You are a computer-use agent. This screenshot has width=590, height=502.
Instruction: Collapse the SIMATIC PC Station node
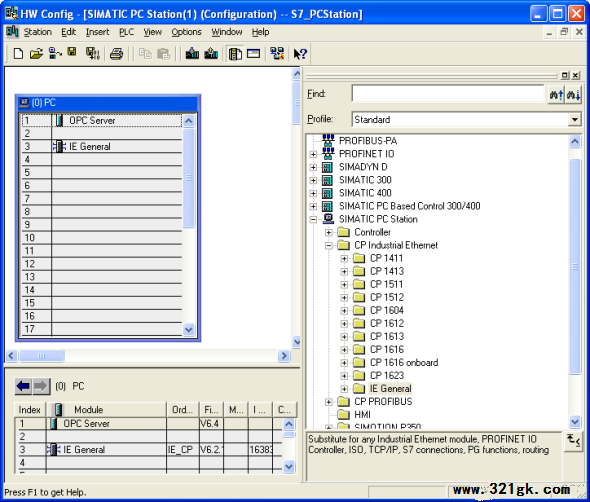(313, 219)
